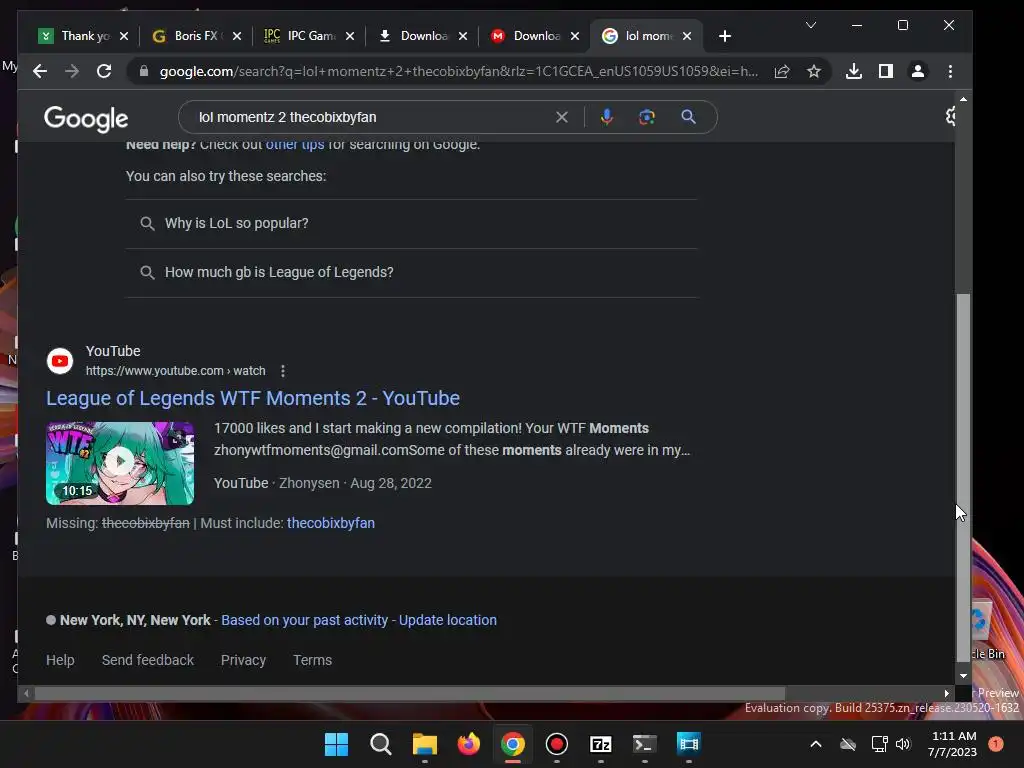Click the address bar URL

(458, 71)
